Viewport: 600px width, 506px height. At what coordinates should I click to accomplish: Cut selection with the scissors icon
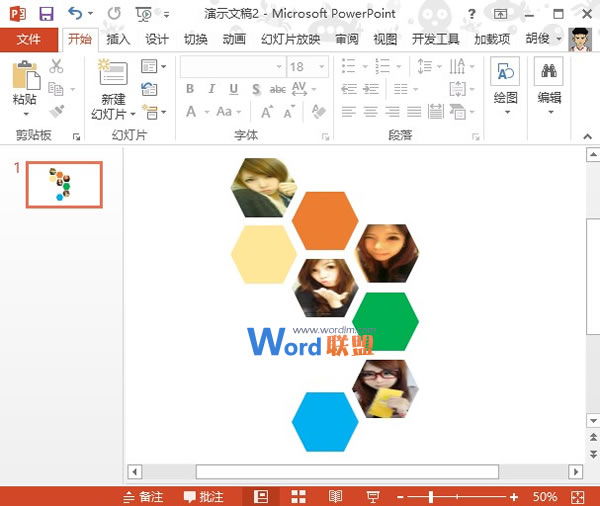pos(56,66)
